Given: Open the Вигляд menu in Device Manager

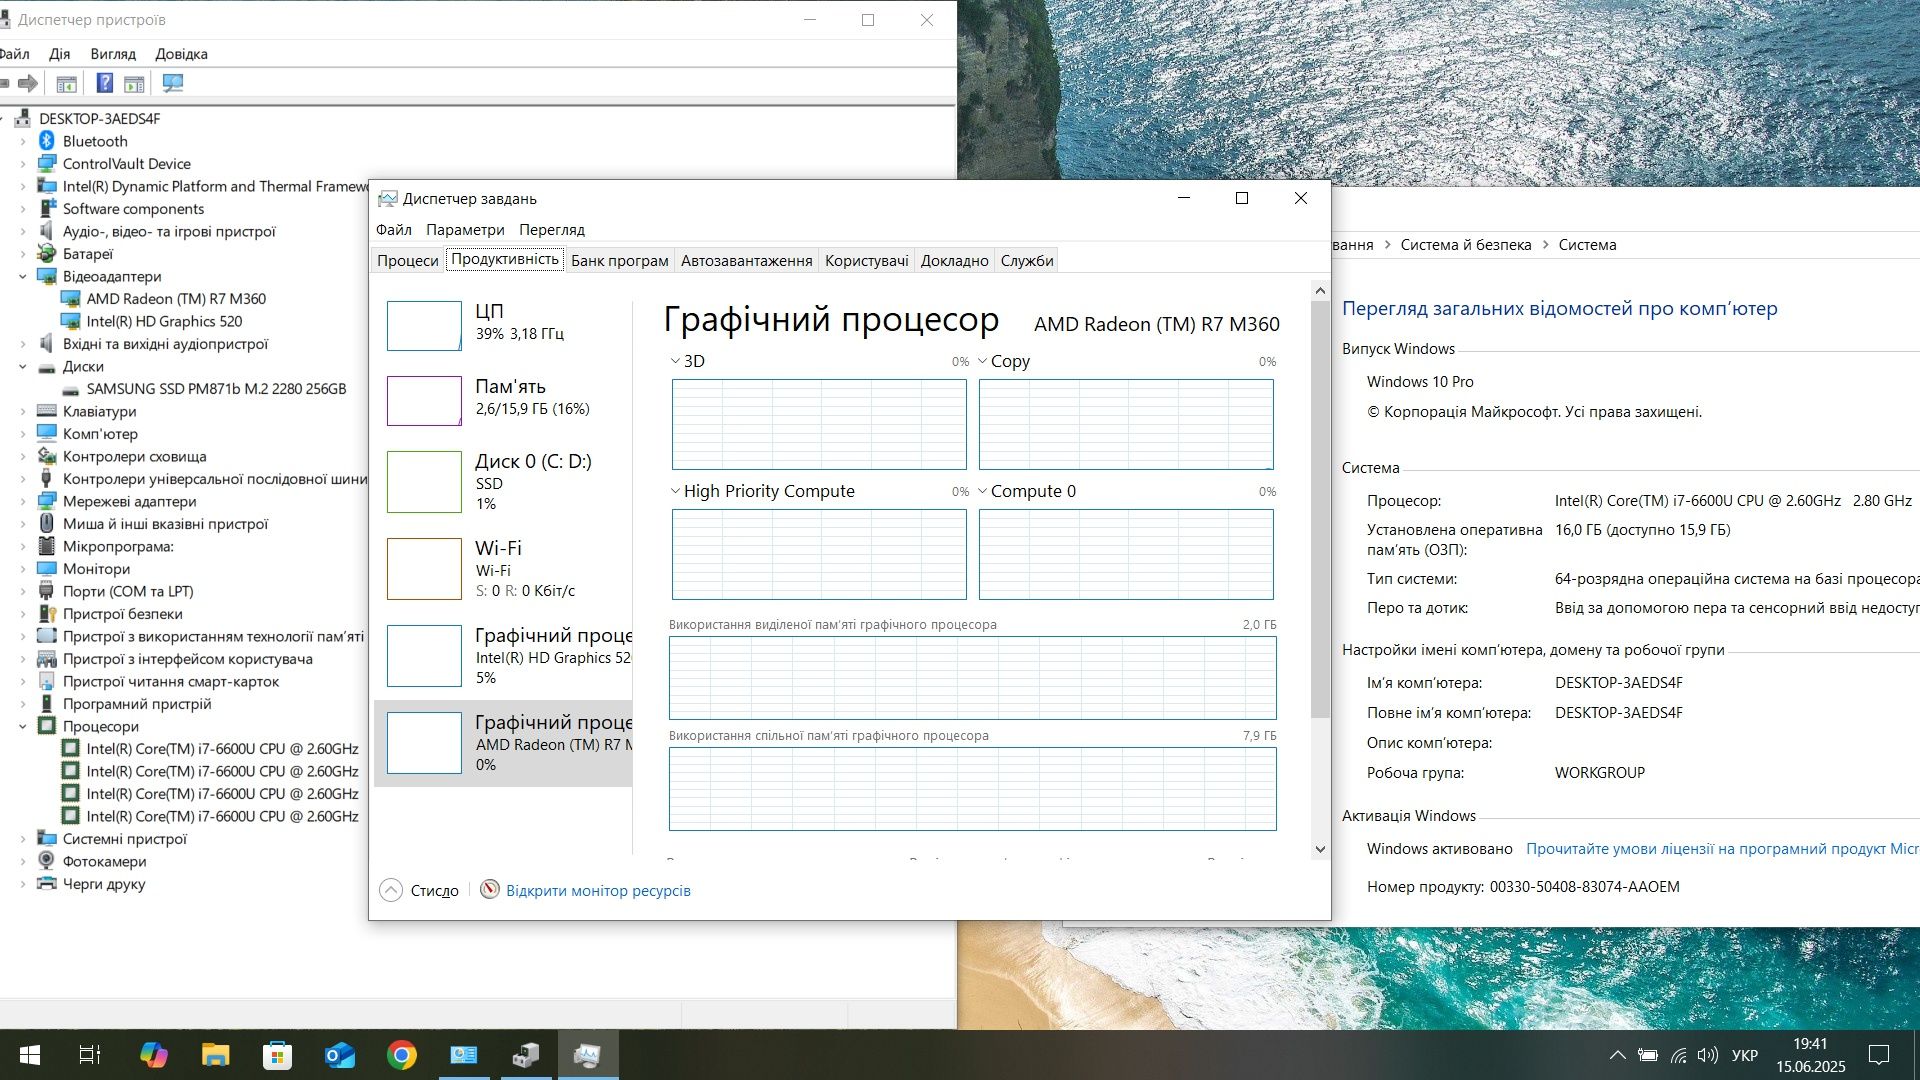Looking at the screenshot, I should pos(113,54).
